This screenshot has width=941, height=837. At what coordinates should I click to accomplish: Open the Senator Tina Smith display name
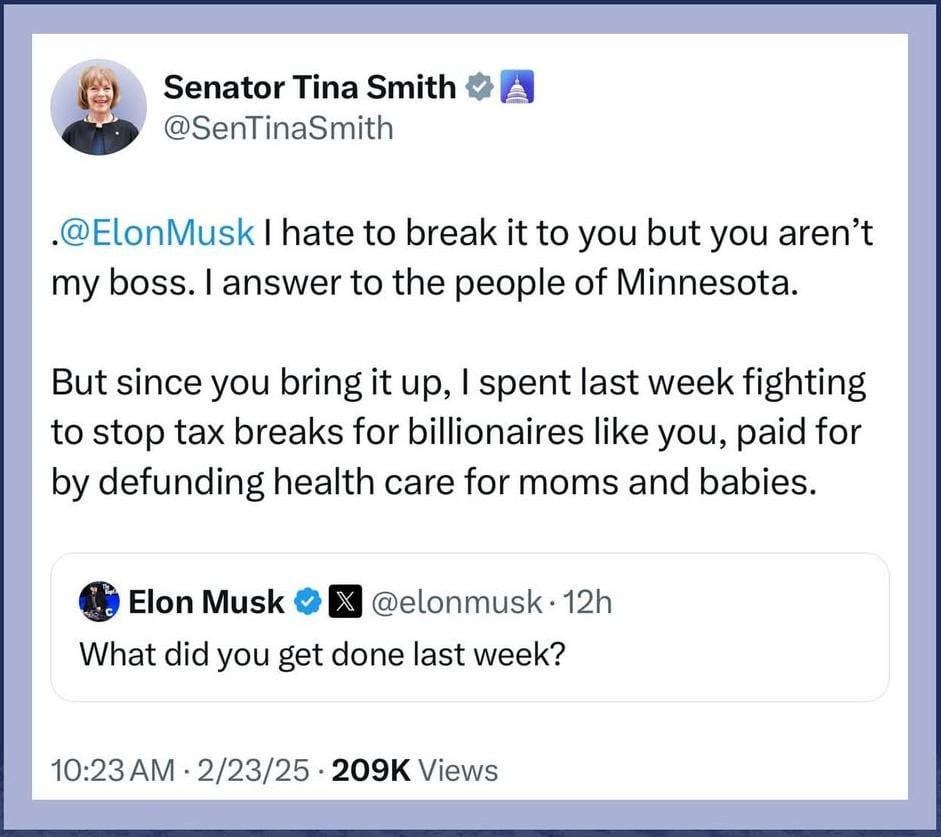309,88
